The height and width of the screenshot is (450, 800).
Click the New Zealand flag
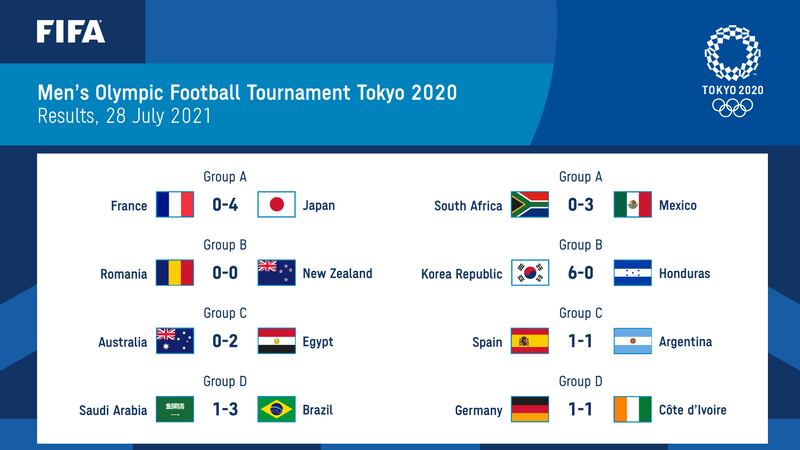pos(277,272)
